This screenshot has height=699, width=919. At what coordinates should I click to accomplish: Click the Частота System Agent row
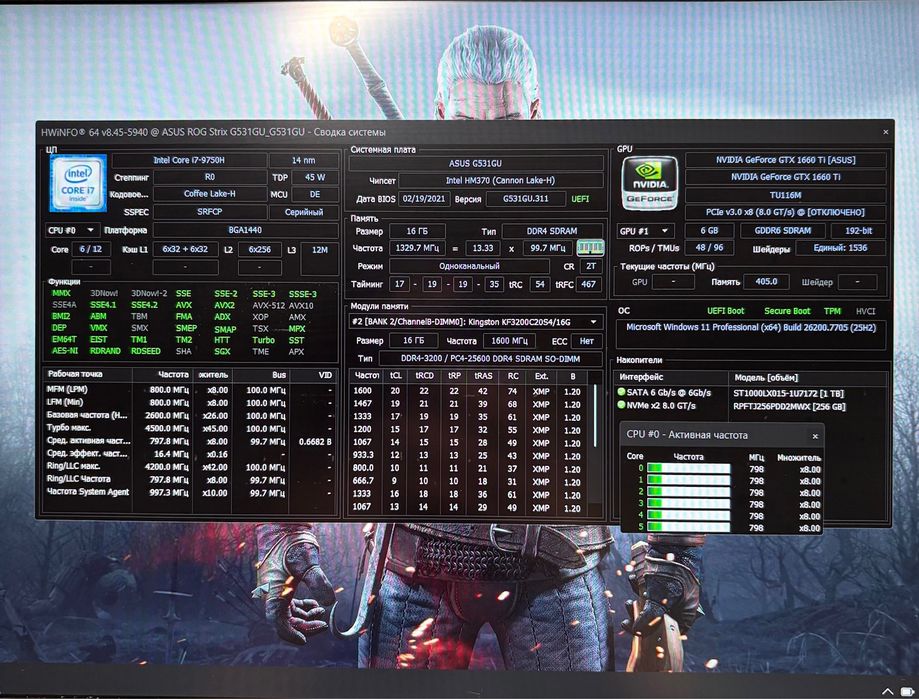[x=189, y=492]
